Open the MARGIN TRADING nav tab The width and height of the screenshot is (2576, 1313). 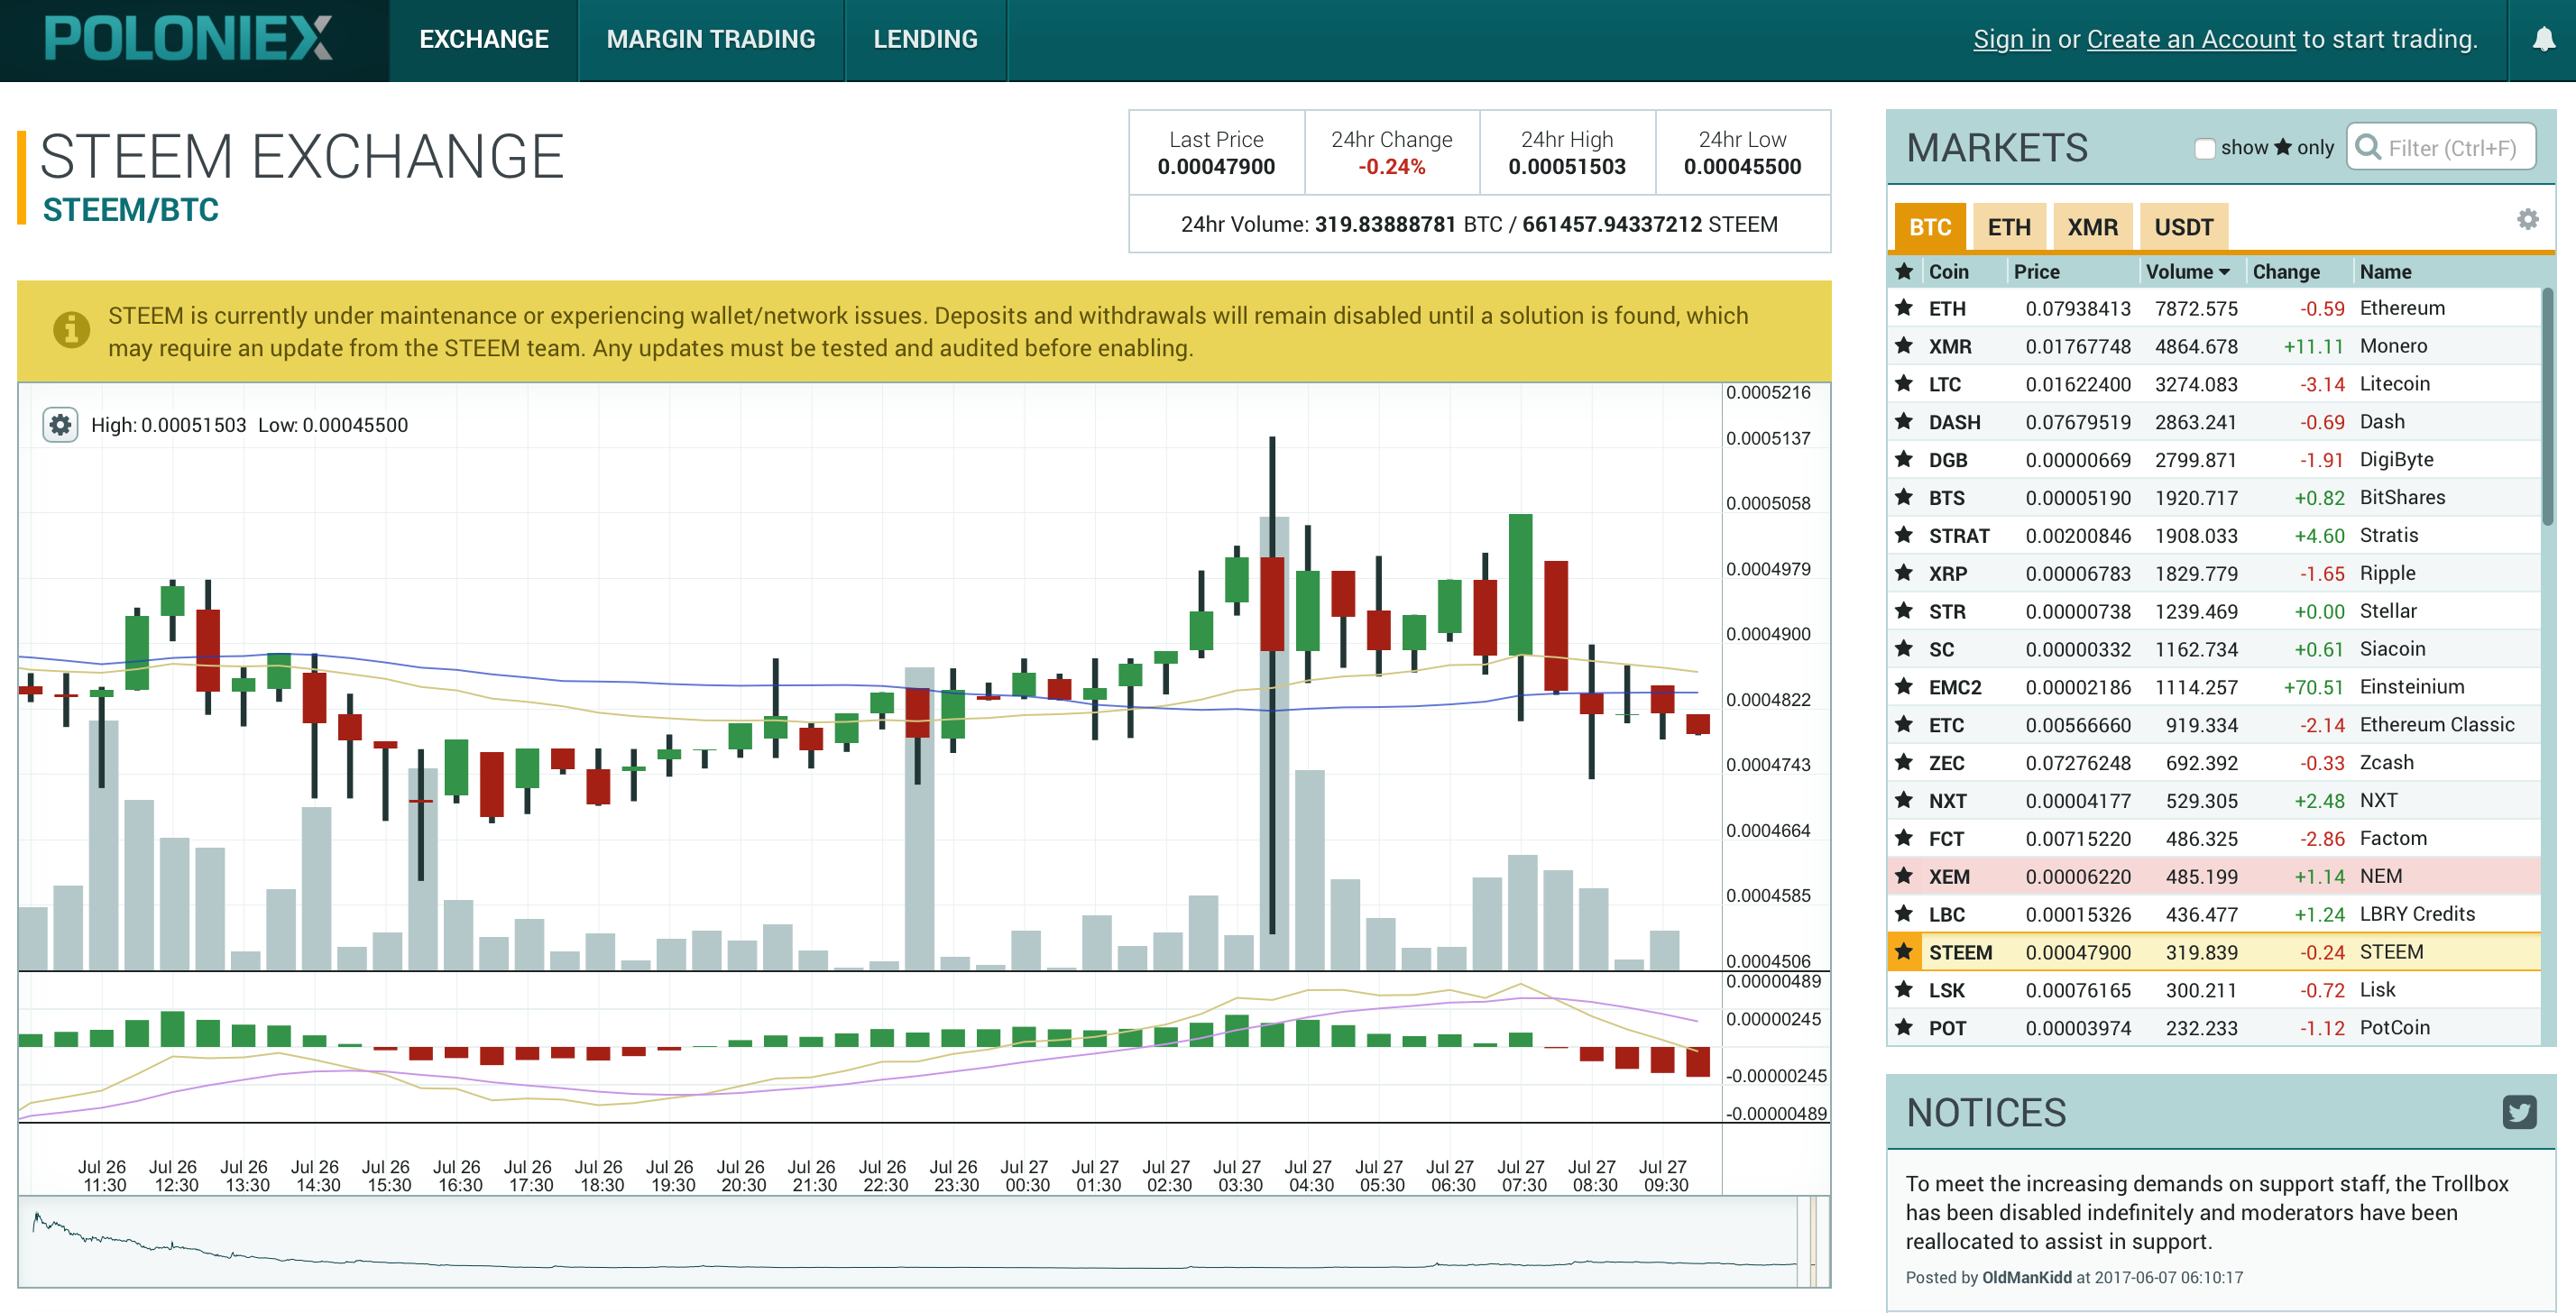(x=711, y=40)
